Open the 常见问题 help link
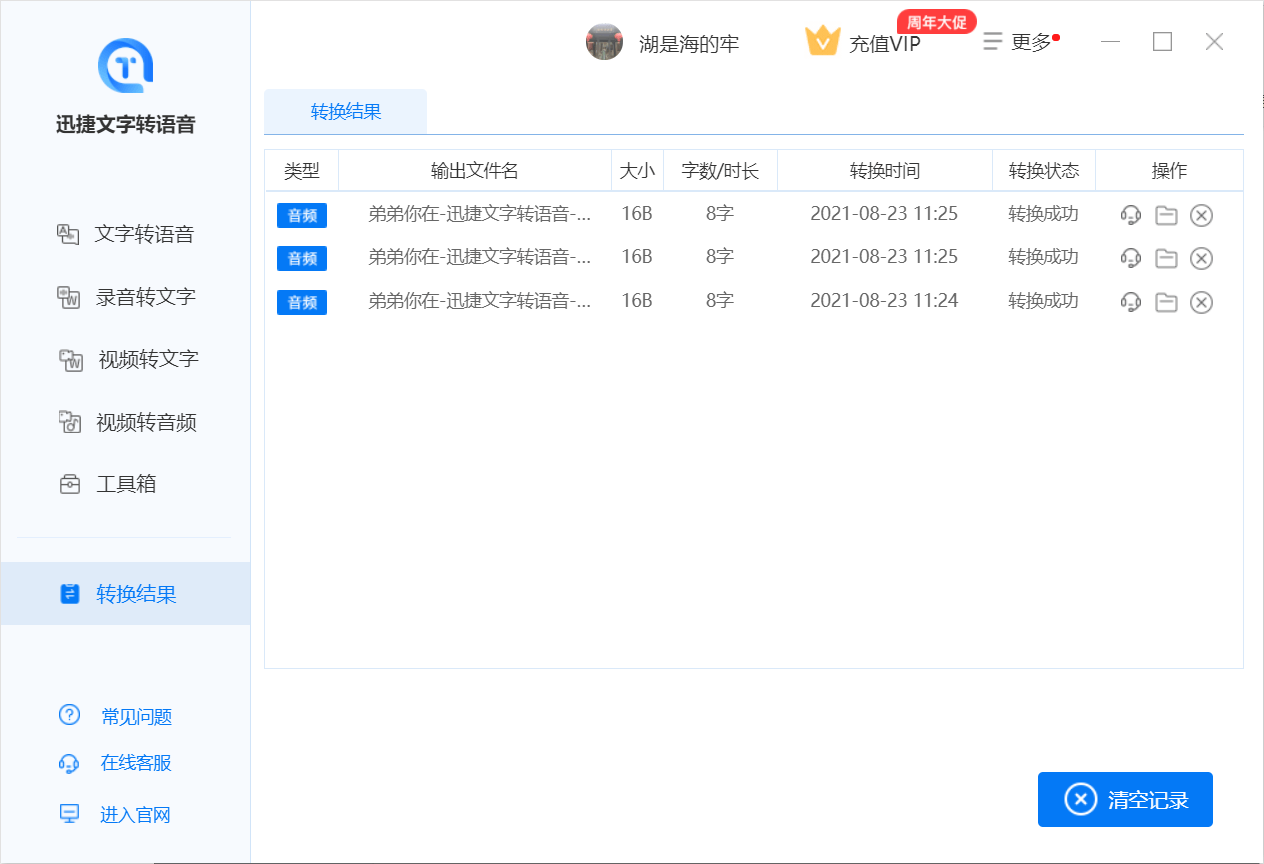Viewport: 1264px width, 864px height. coord(115,716)
